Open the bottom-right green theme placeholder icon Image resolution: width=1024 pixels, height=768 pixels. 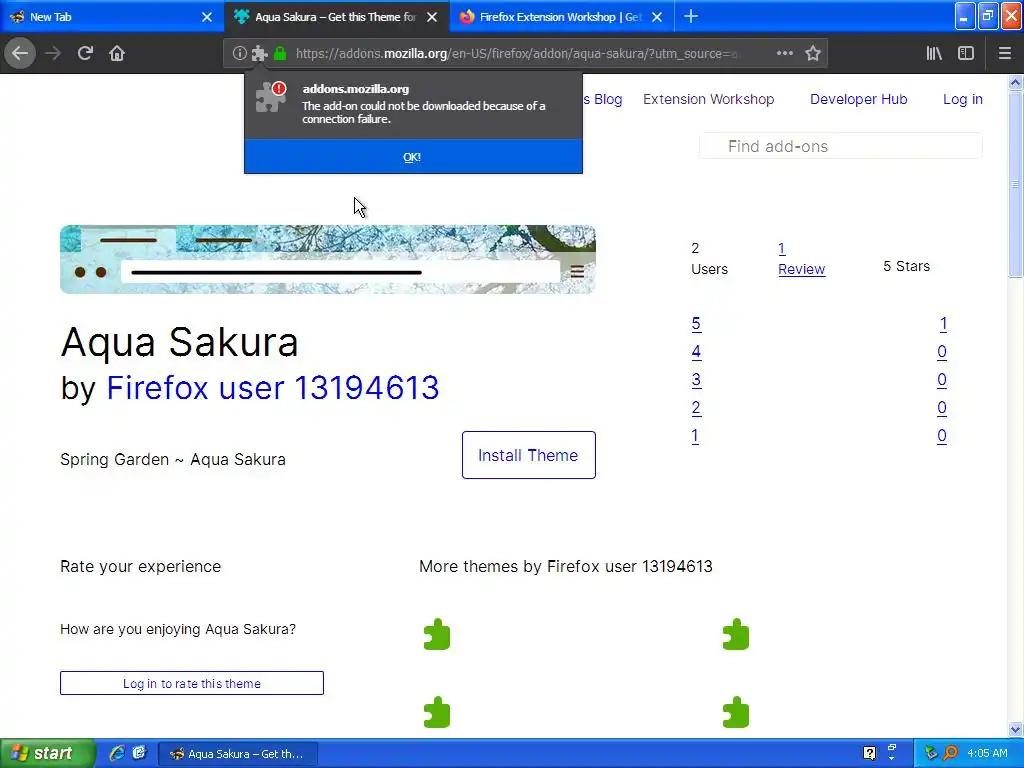pos(736,712)
